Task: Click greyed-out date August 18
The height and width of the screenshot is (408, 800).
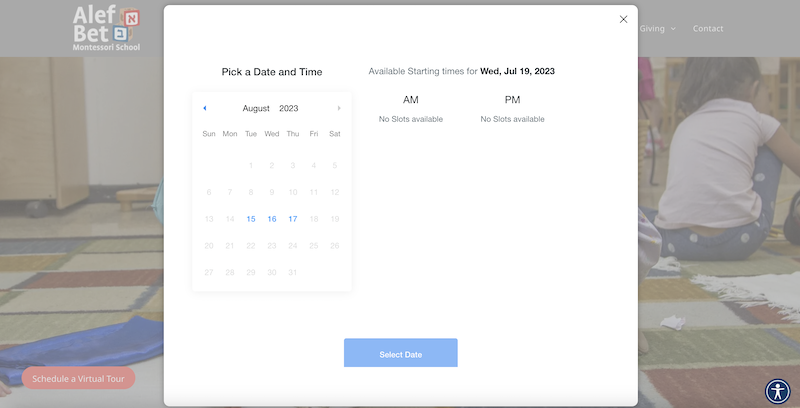Action: click(314, 219)
